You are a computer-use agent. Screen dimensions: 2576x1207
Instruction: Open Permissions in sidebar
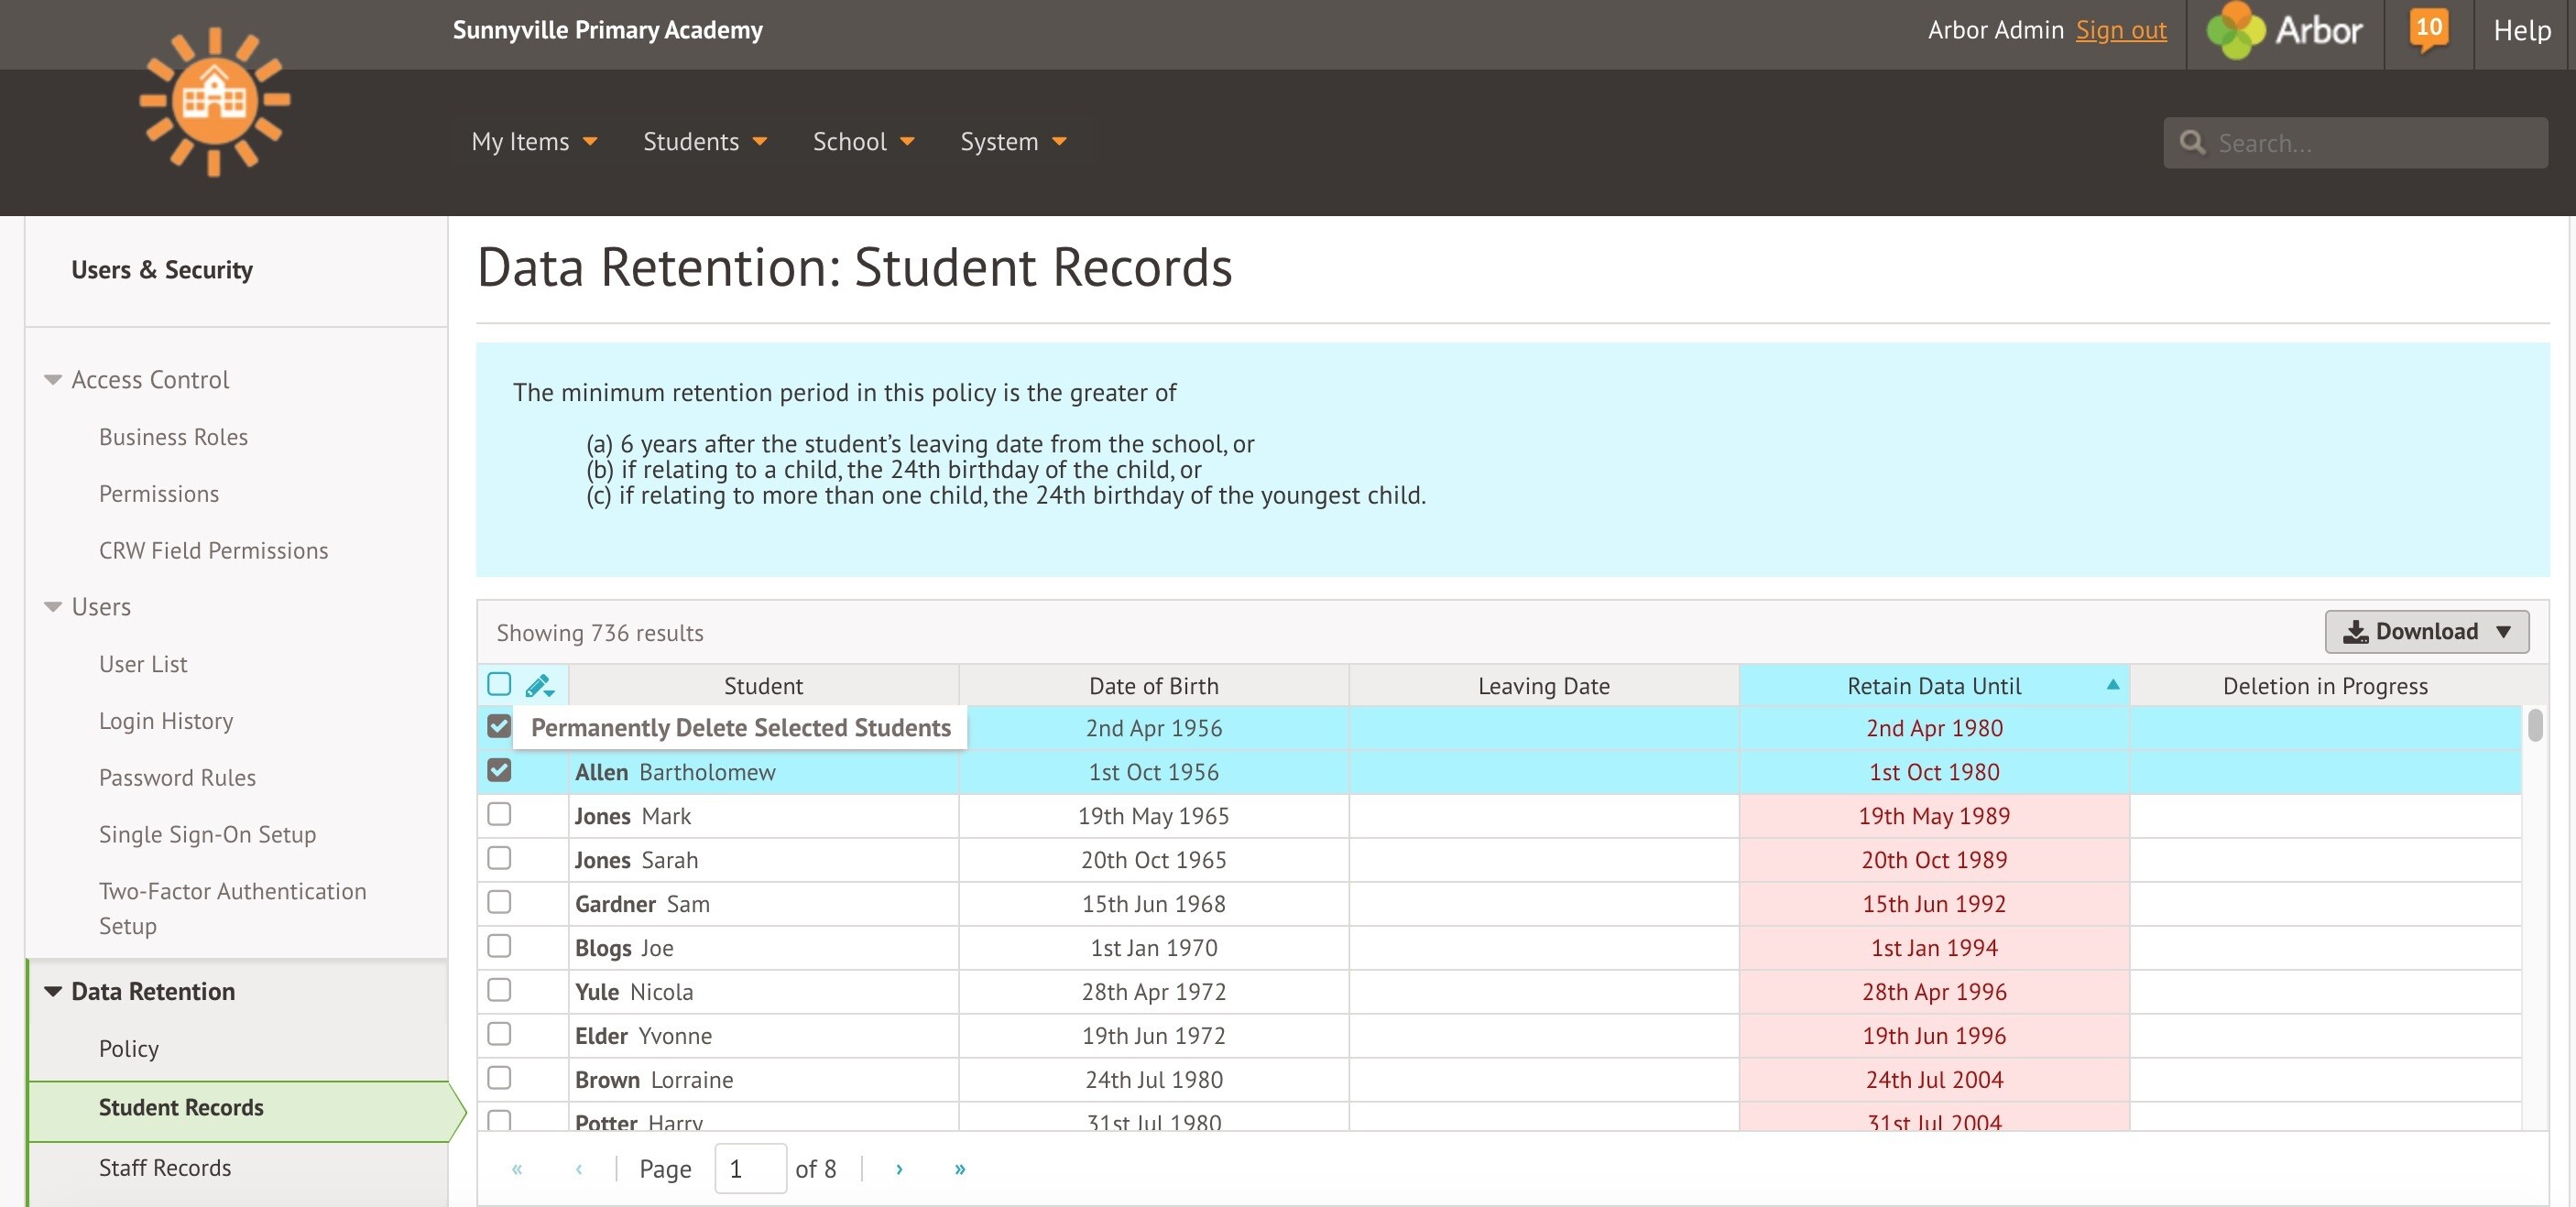coord(159,494)
